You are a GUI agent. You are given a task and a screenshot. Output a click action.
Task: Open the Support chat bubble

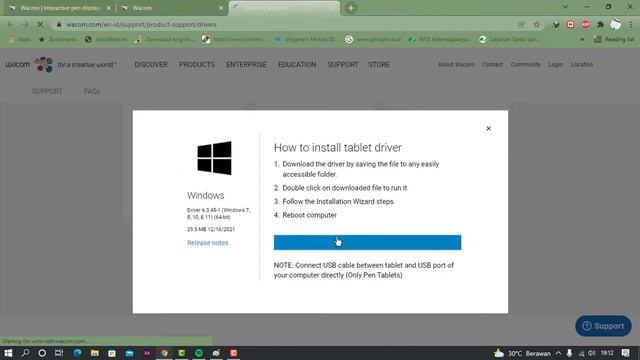coord(603,326)
